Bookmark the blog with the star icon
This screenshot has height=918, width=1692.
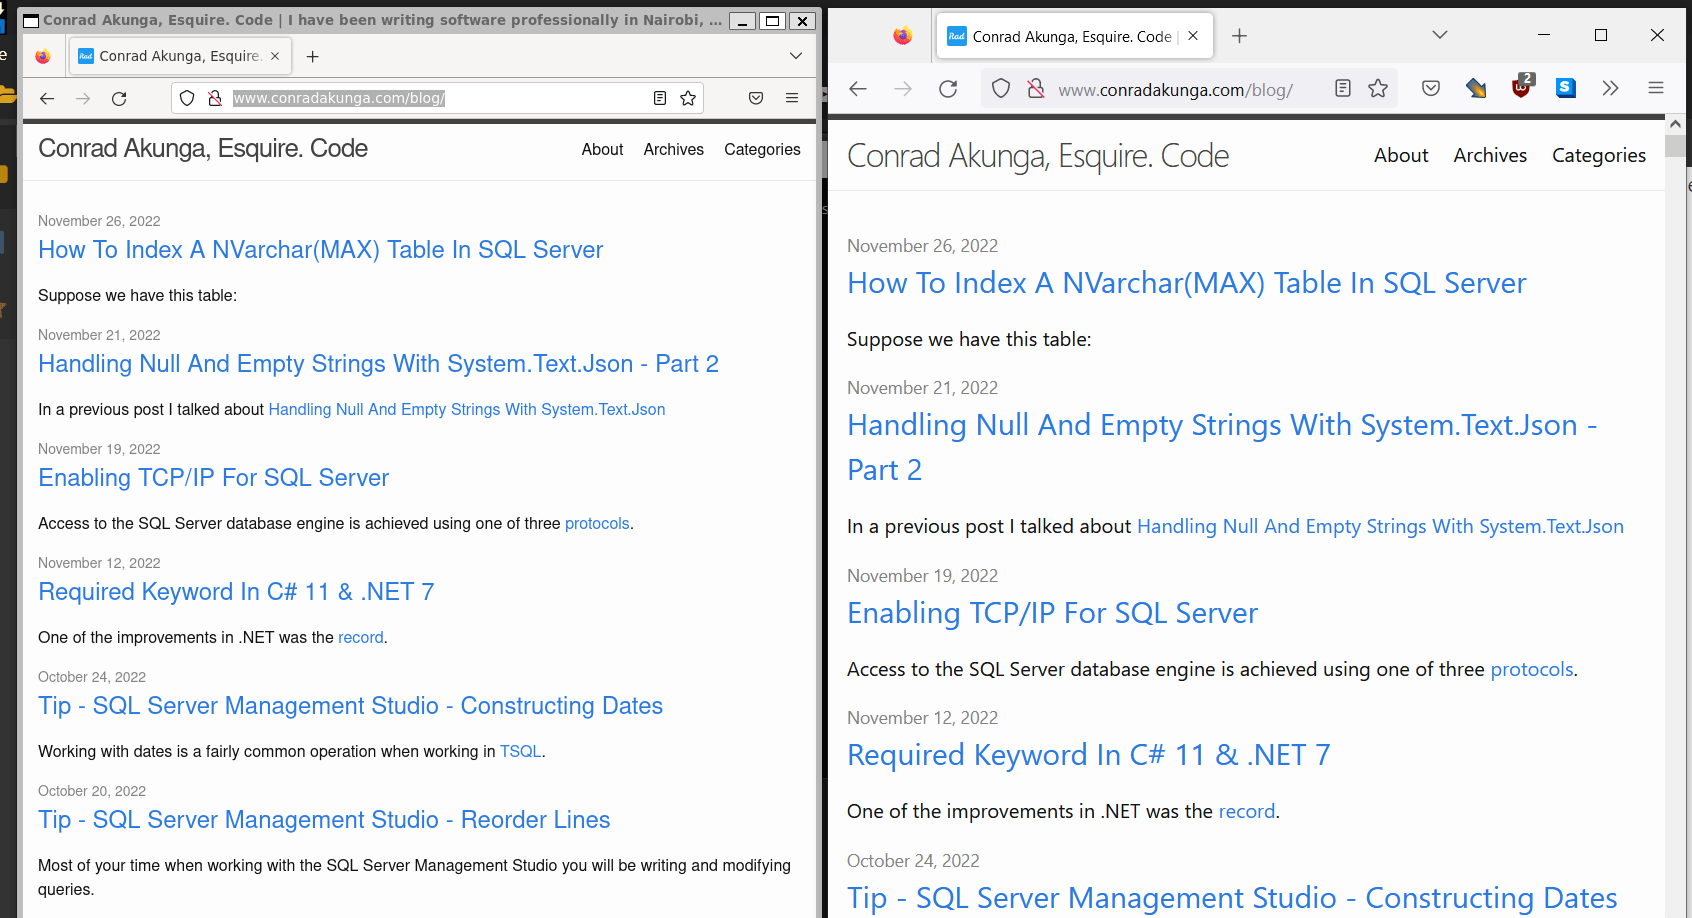coord(1378,88)
